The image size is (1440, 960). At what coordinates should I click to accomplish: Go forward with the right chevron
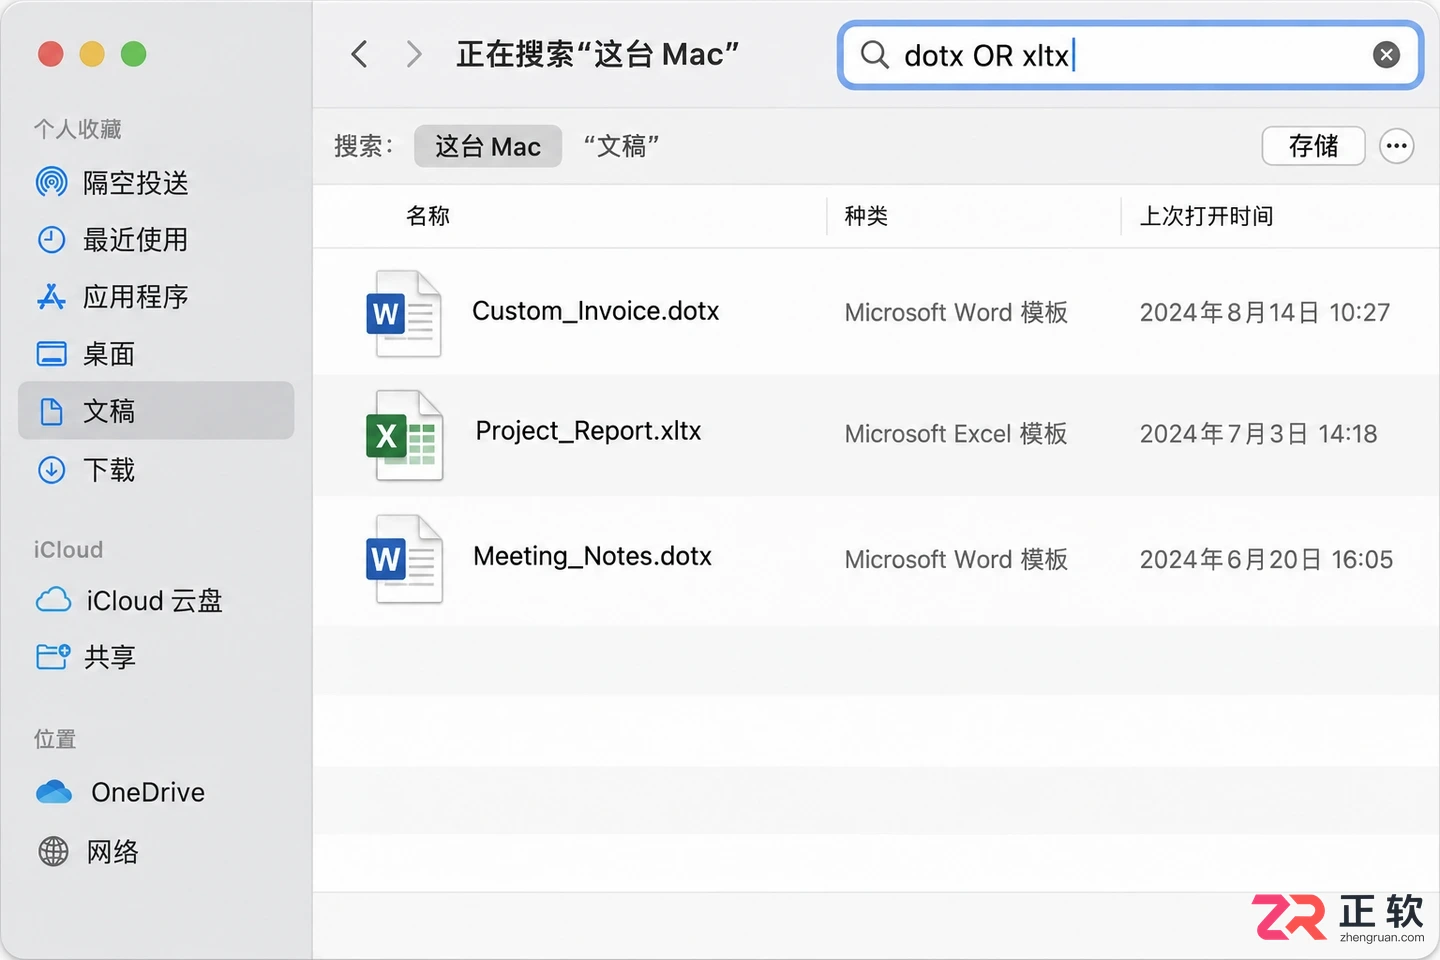click(414, 54)
